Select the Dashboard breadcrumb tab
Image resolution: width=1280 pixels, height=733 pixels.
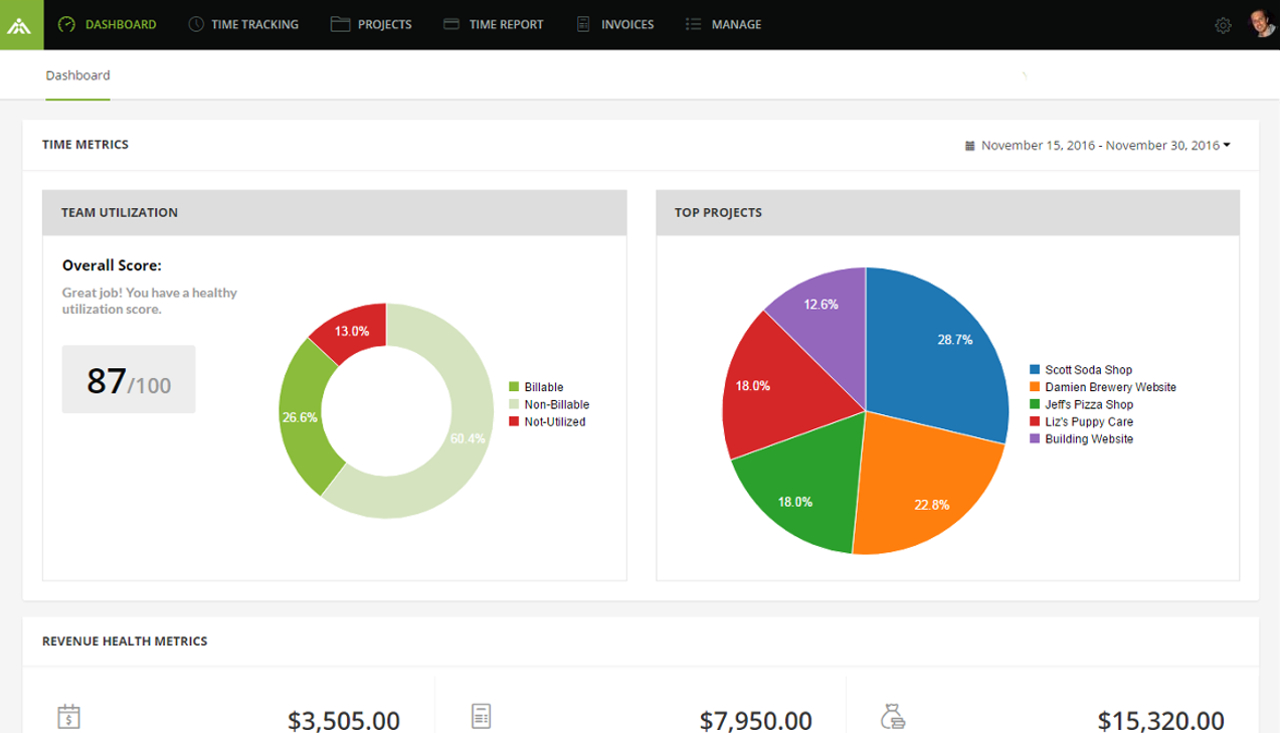point(77,75)
